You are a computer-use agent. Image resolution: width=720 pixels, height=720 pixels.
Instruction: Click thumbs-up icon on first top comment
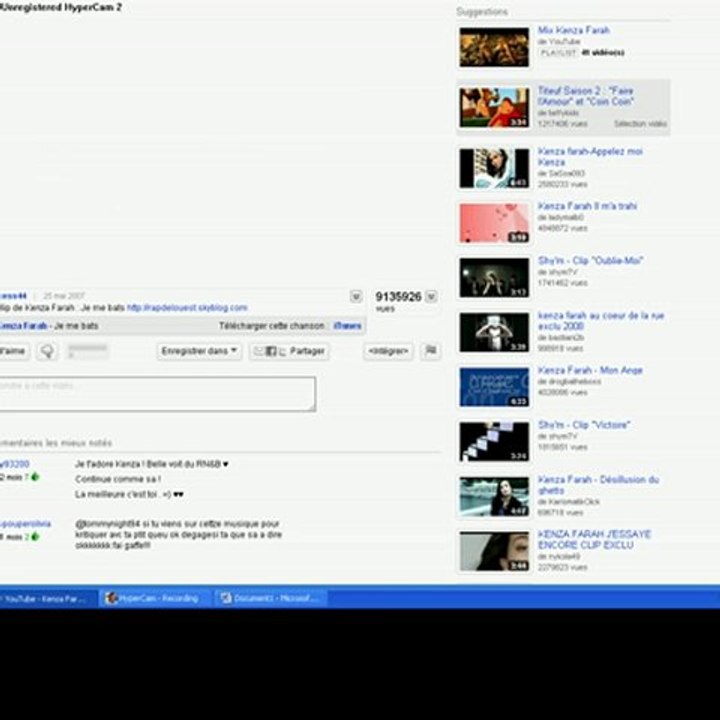pos(35,477)
